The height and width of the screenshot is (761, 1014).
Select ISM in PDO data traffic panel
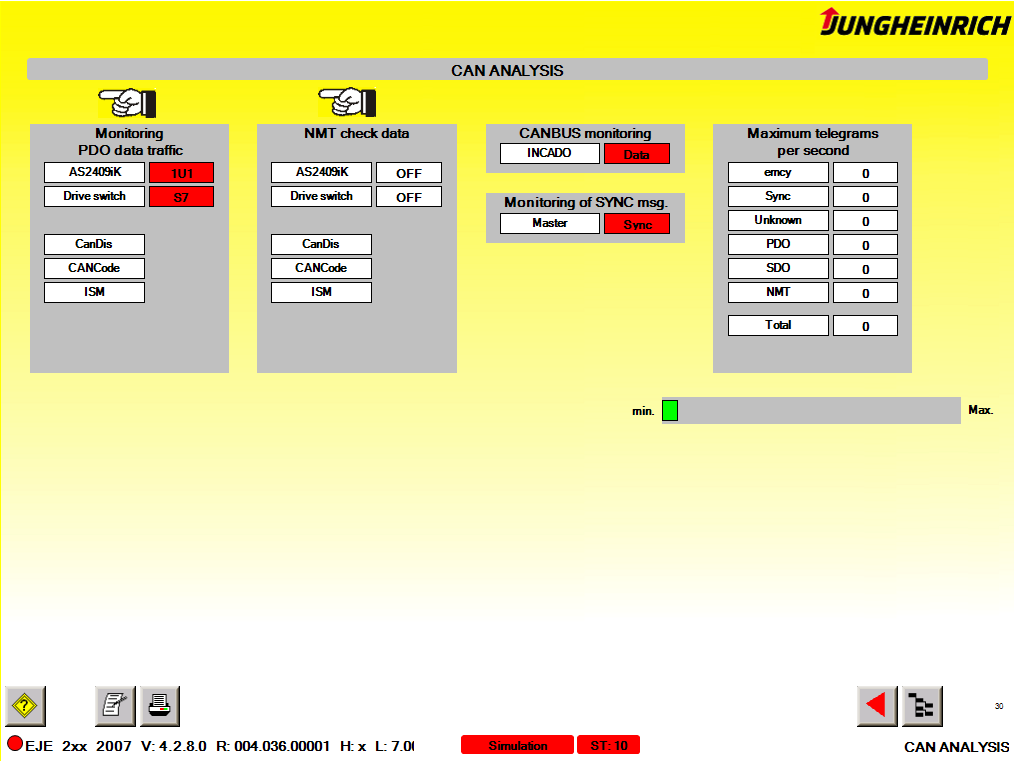pos(94,292)
